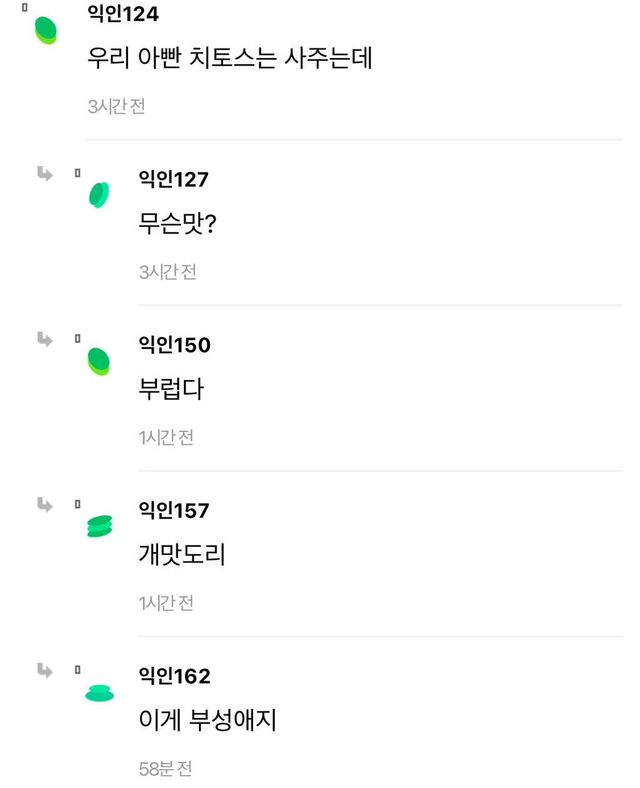This screenshot has height=788, width=640.
Task: Click the reply arrow next to 익인150
Action: [46, 339]
